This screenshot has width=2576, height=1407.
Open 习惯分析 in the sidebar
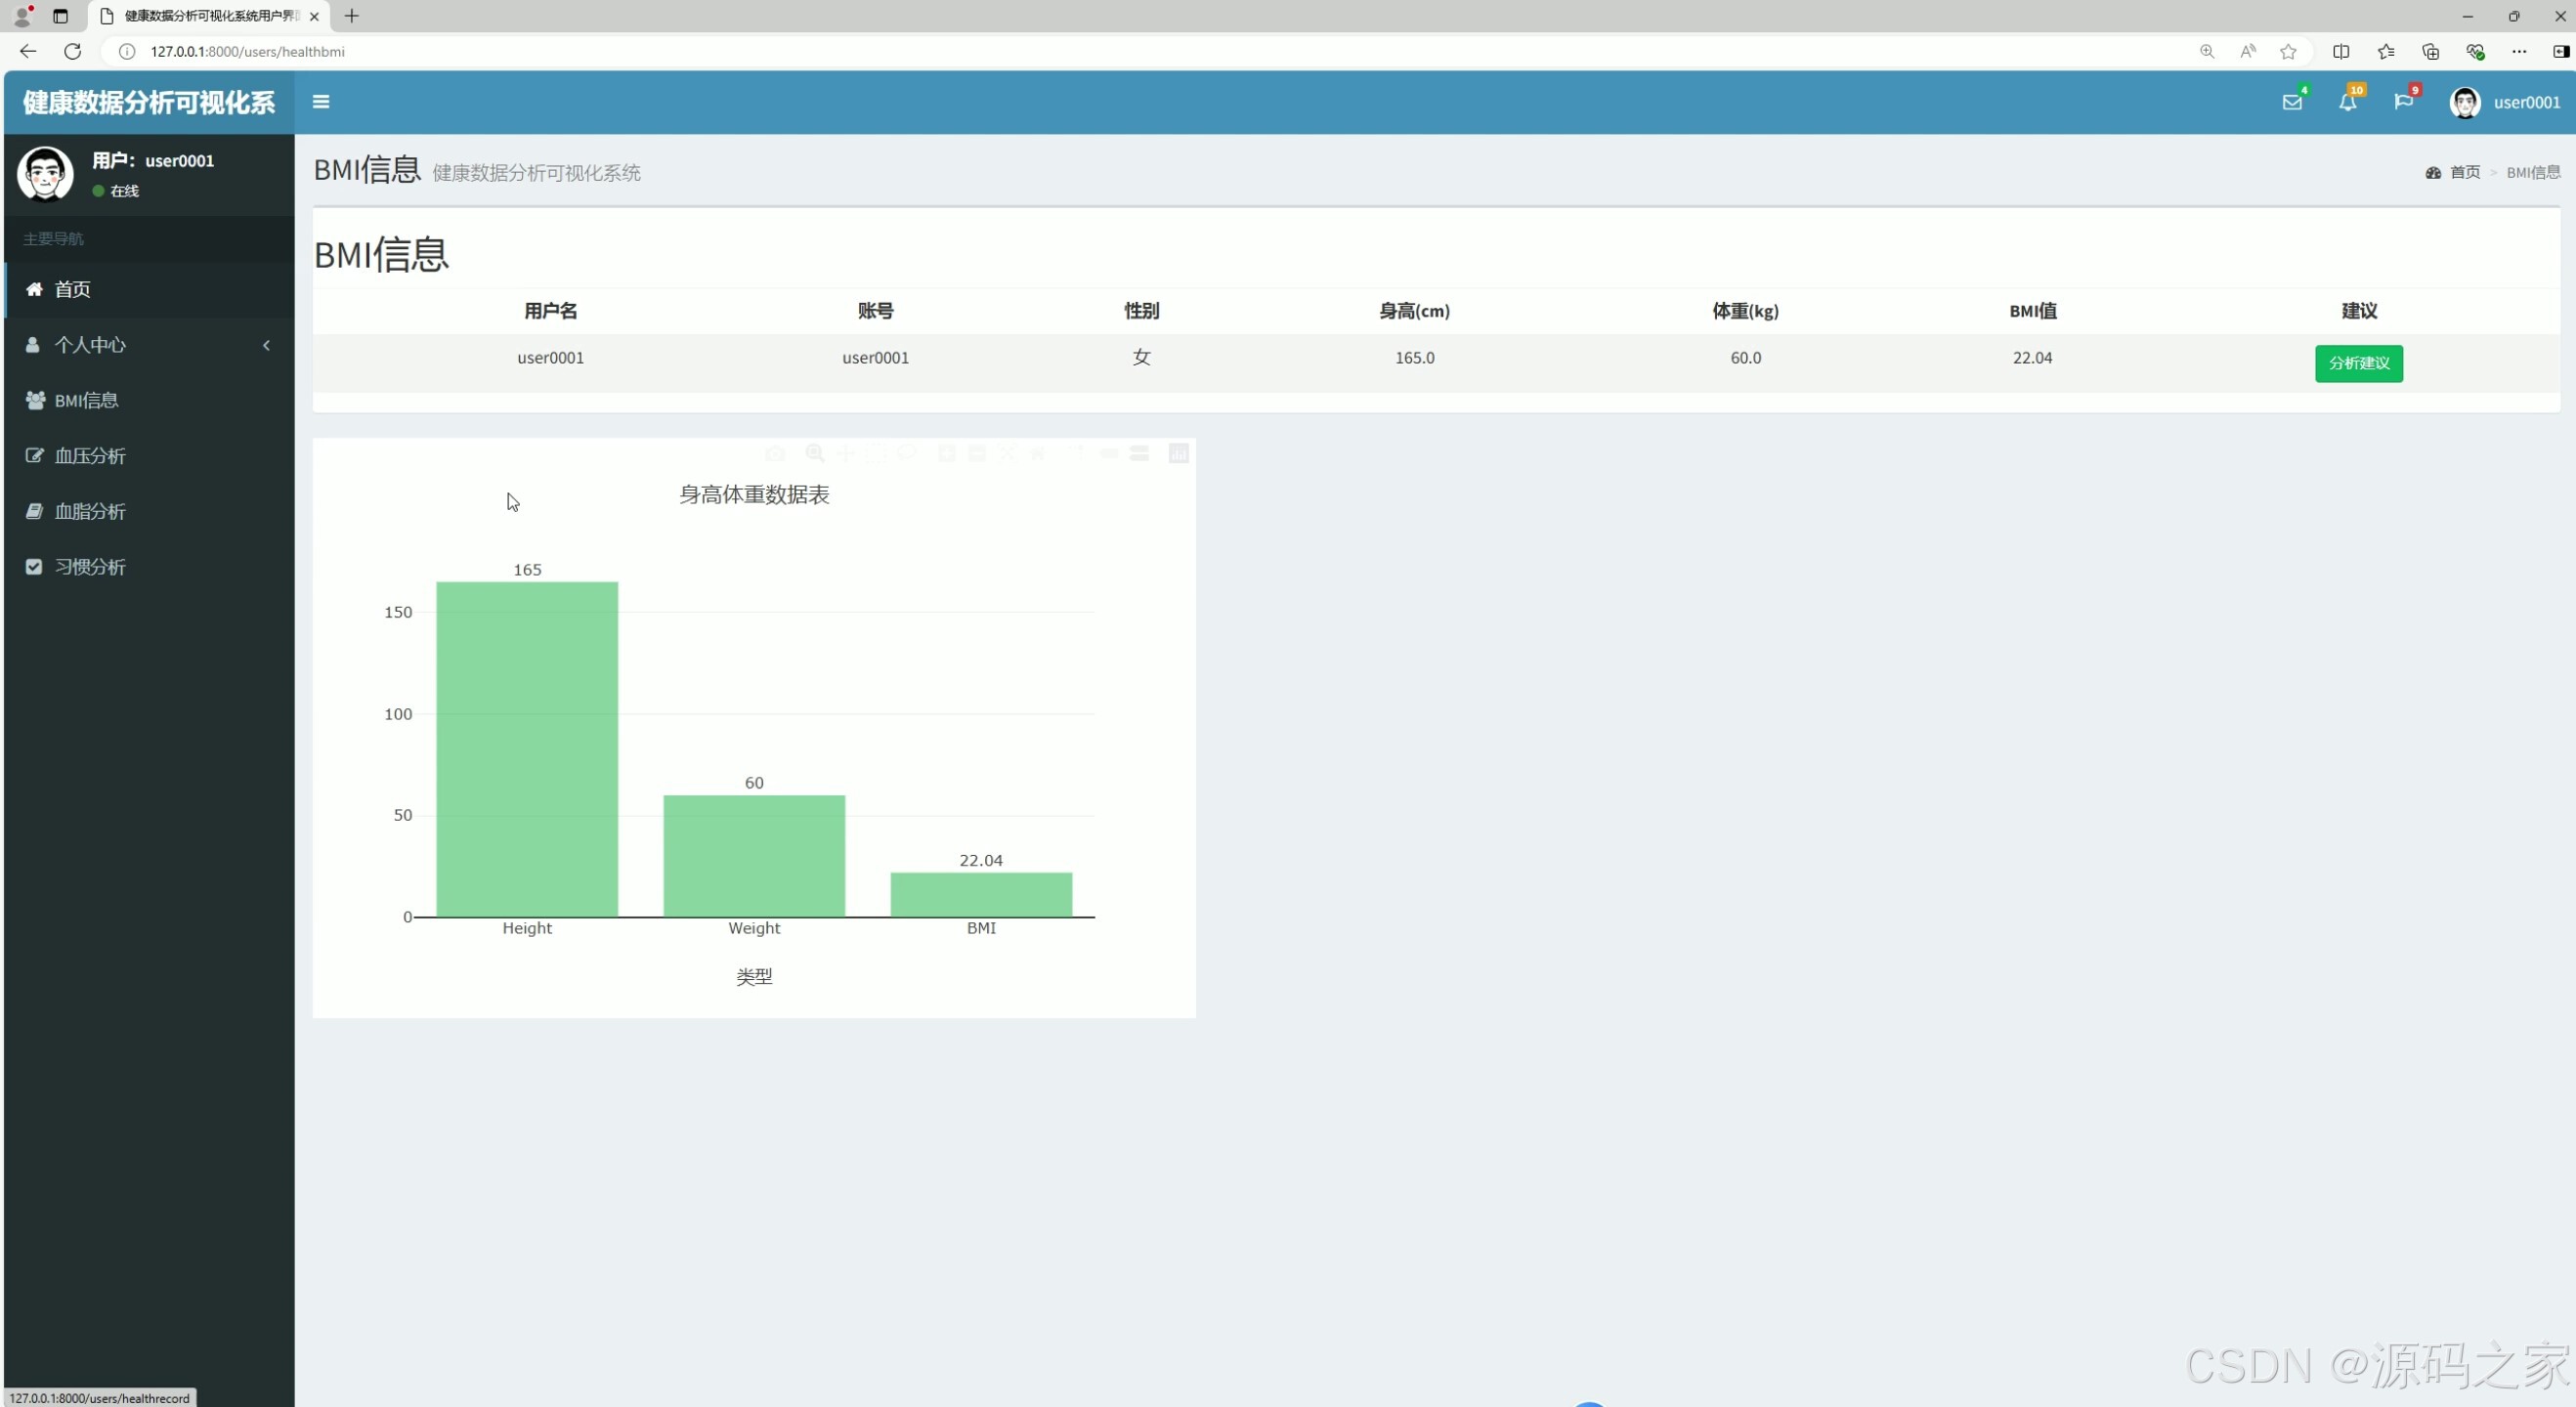(90, 567)
